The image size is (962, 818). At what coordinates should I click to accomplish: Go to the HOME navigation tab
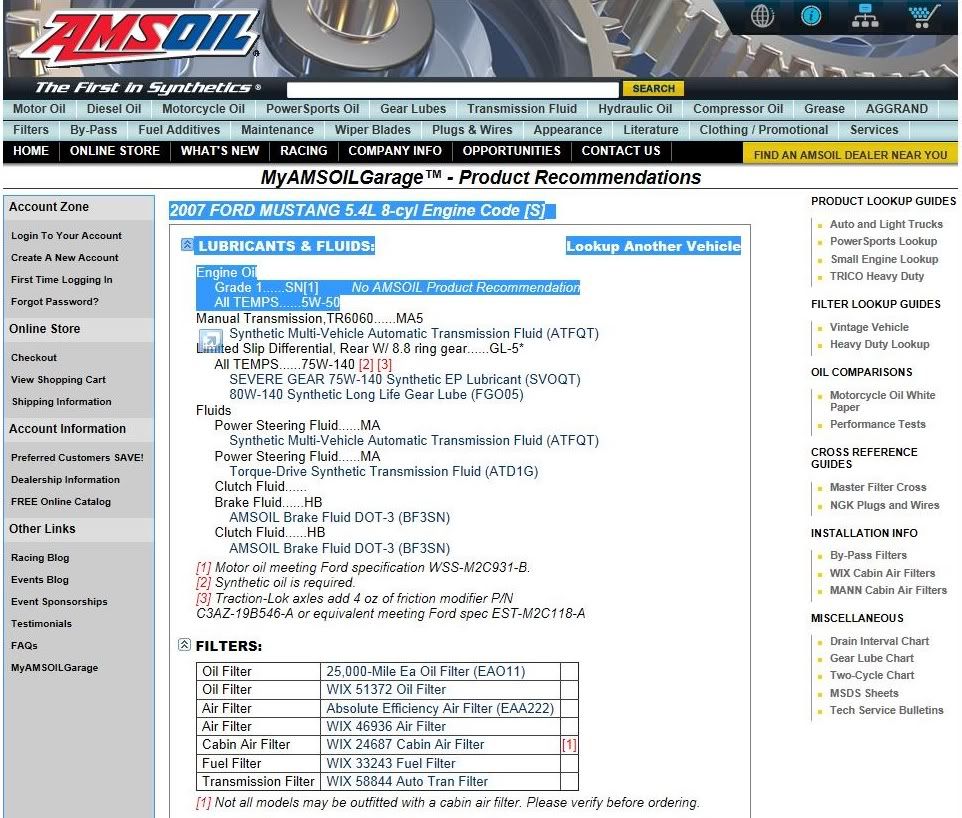point(31,151)
